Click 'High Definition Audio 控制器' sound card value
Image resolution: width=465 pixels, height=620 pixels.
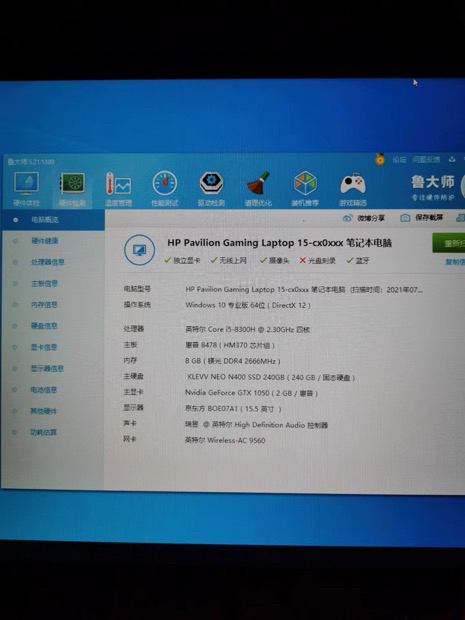[x=257, y=425]
